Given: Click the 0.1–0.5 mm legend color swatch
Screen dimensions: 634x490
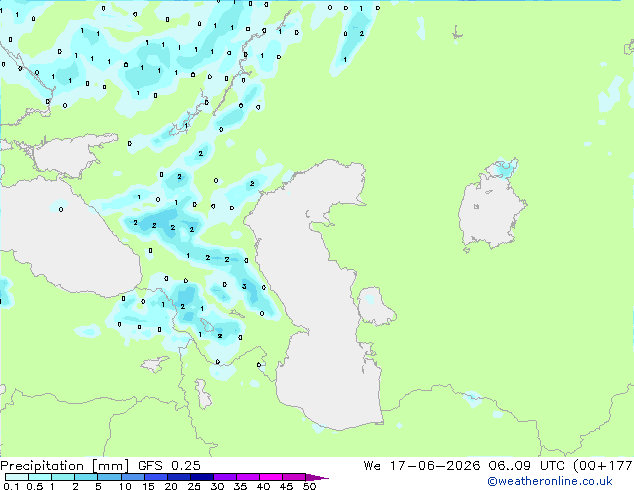Looking at the screenshot, I should (17, 477).
